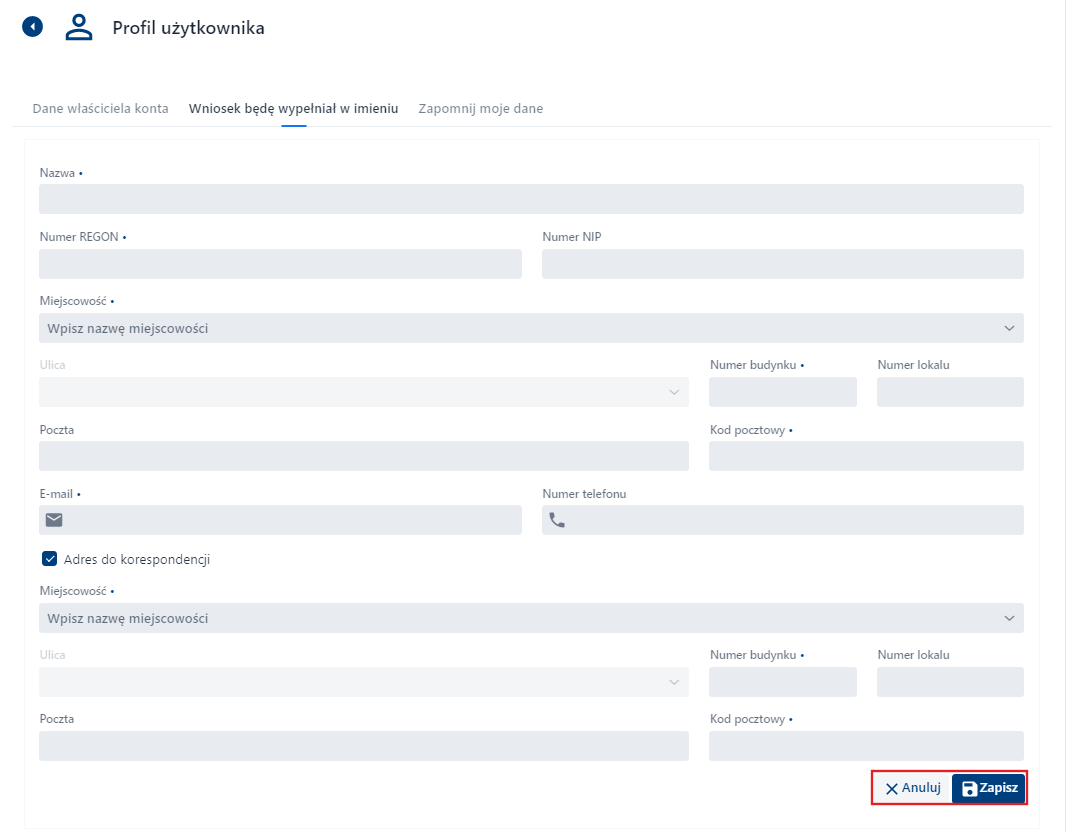Uncheck the Adres do korespondencji checkbox
Image resolution: width=1066 pixels, height=832 pixels.
49,559
